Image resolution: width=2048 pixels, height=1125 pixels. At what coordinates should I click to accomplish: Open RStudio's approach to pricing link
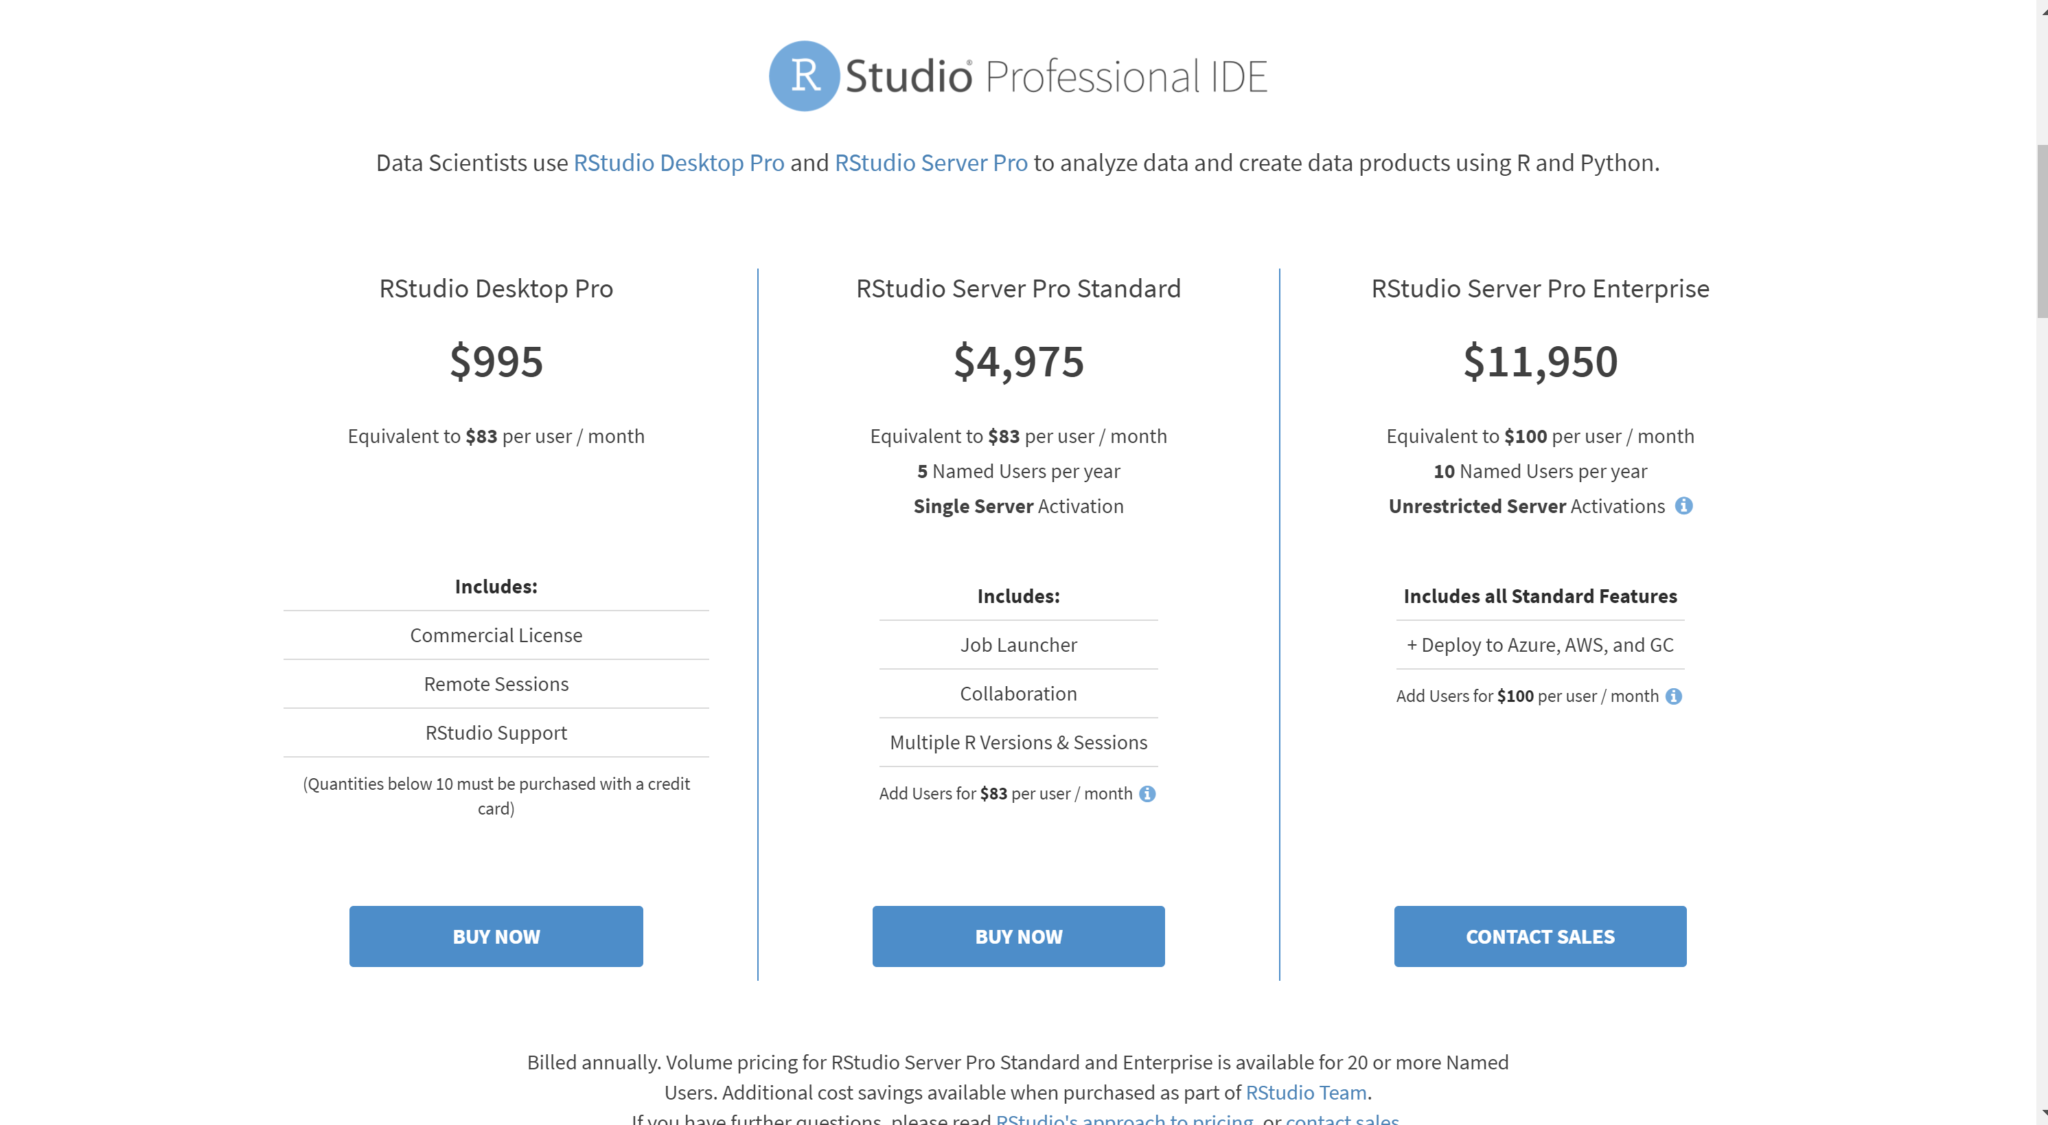click(x=1124, y=1119)
